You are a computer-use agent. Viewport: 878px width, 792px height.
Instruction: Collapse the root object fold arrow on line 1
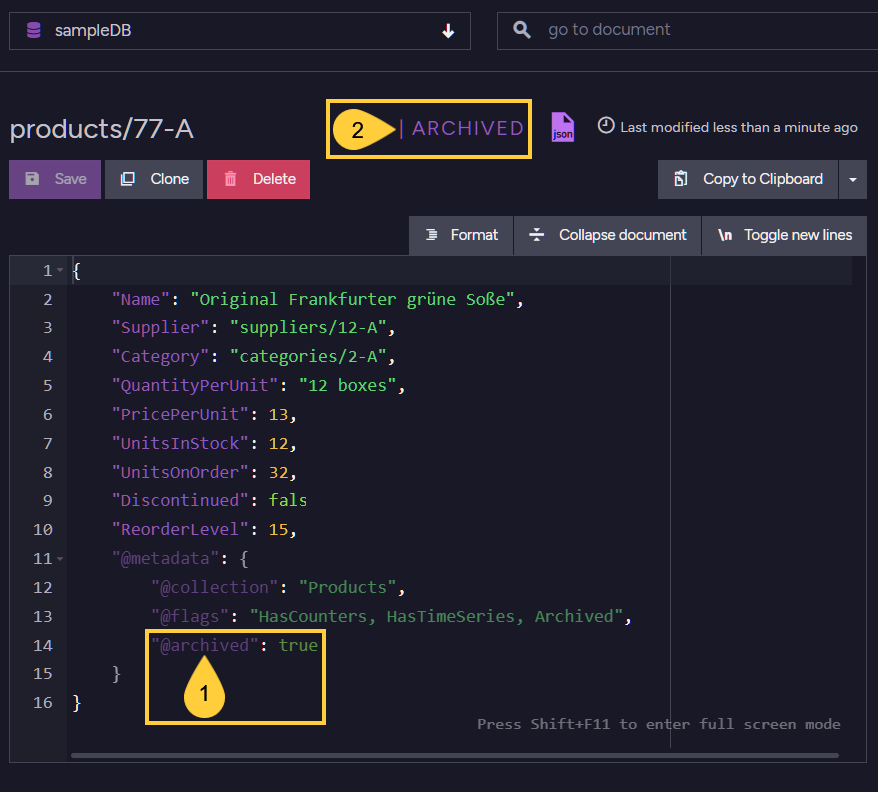pyautogui.click(x=60, y=270)
